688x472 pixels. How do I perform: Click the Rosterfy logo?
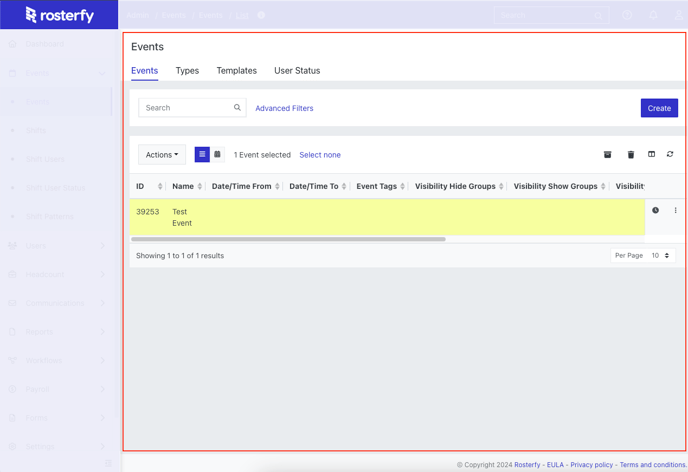pyautogui.click(x=59, y=15)
